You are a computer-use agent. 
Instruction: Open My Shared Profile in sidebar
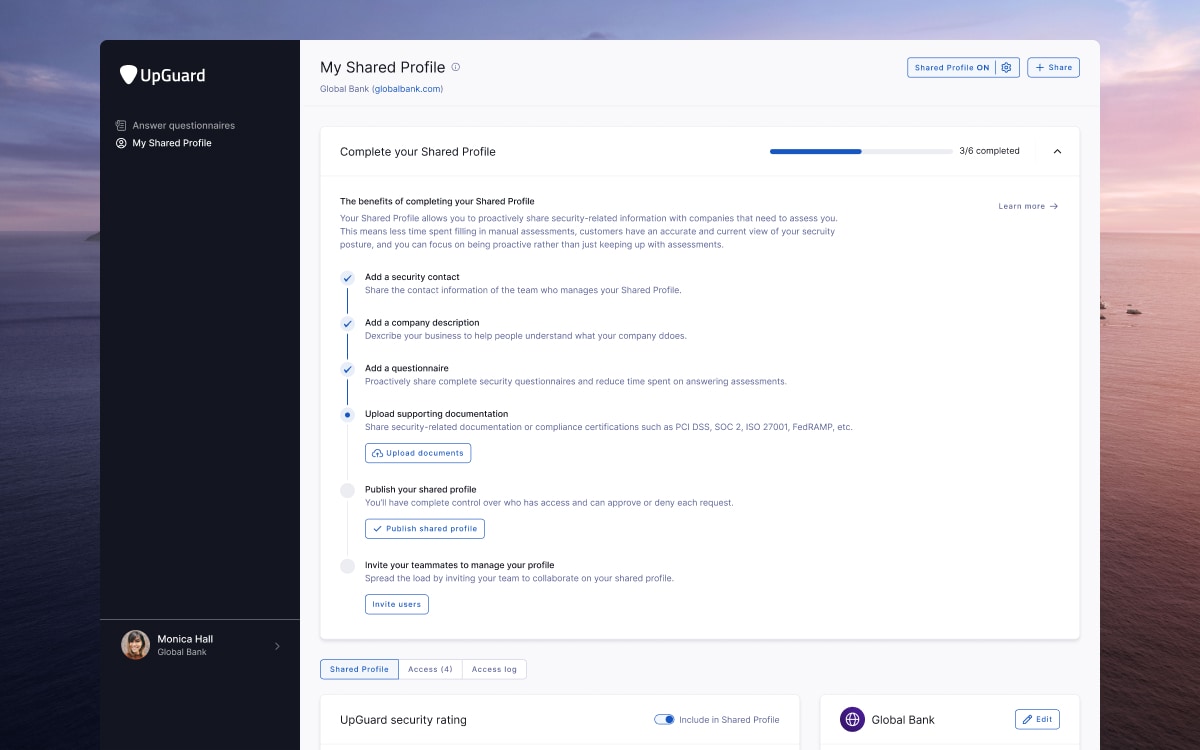coord(164,143)
